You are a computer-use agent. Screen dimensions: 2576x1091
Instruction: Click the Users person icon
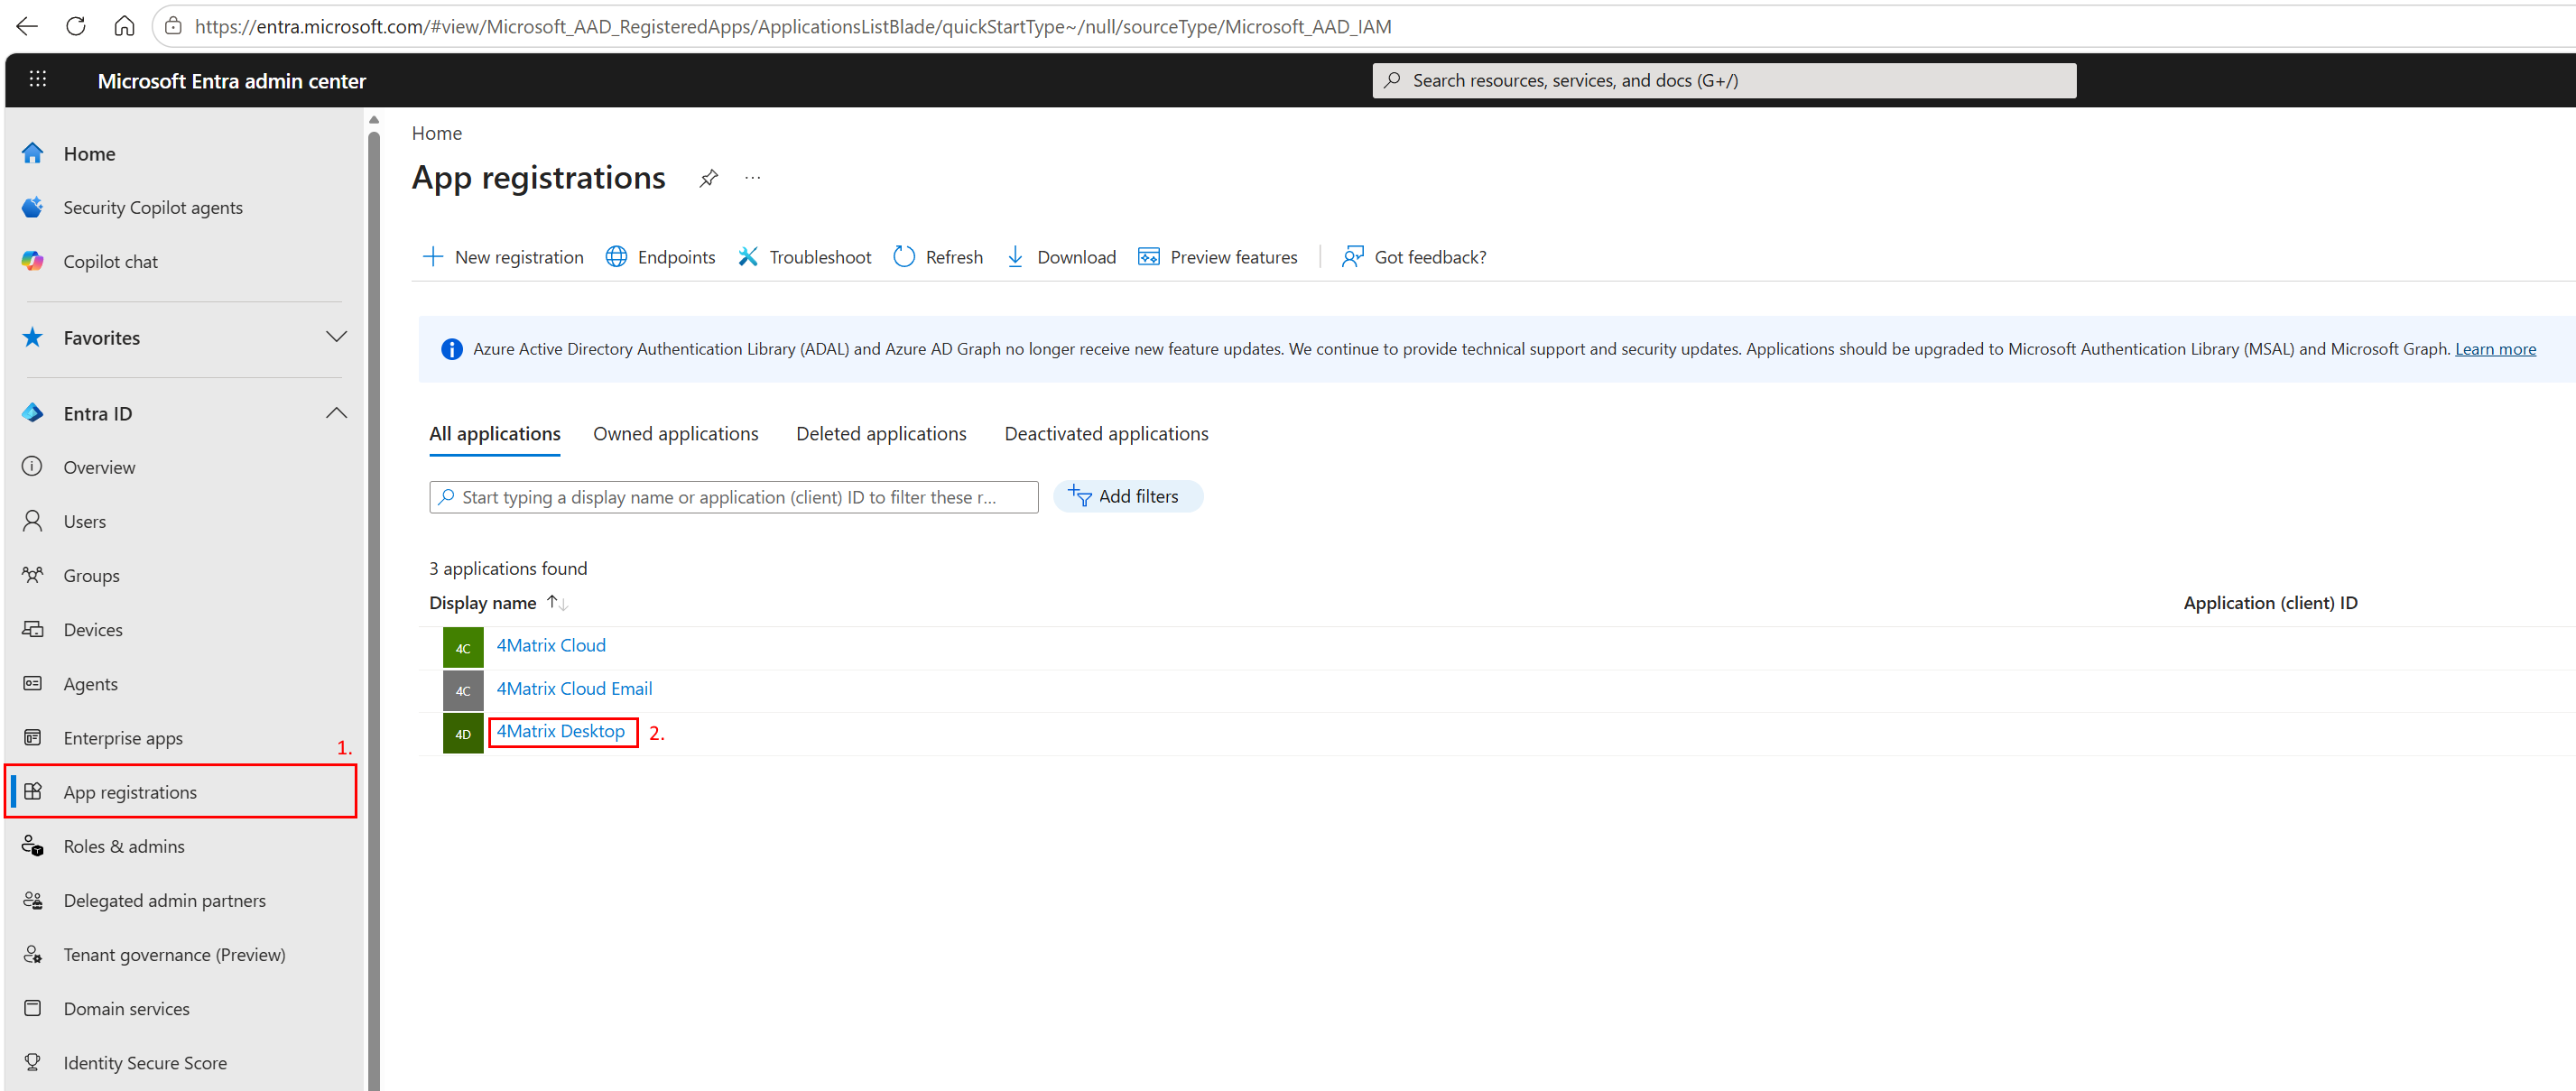point(33,520)
